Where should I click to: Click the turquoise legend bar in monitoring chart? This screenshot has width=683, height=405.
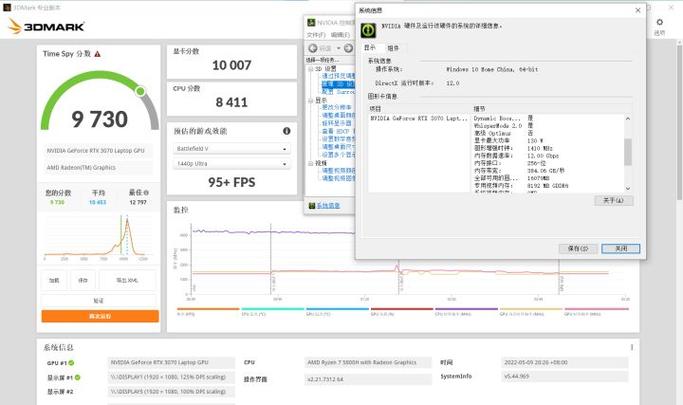[x=273, y=309]
